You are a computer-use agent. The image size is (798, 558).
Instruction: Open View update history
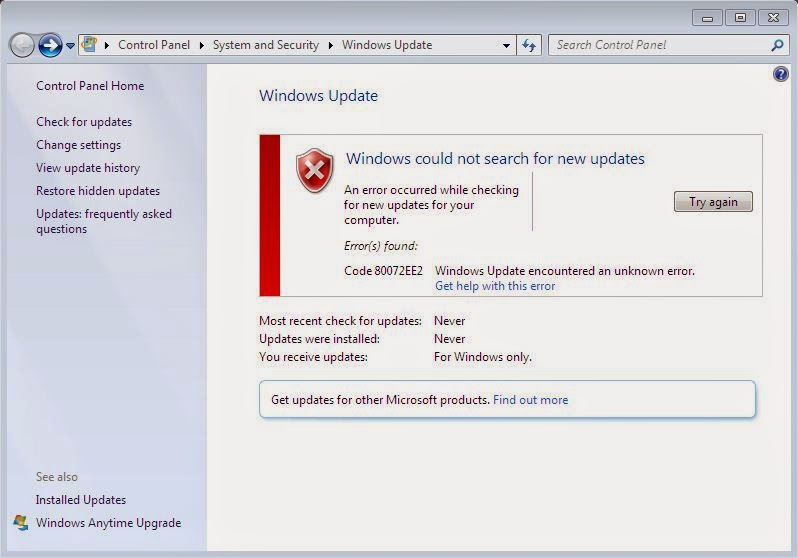(88, 168)
